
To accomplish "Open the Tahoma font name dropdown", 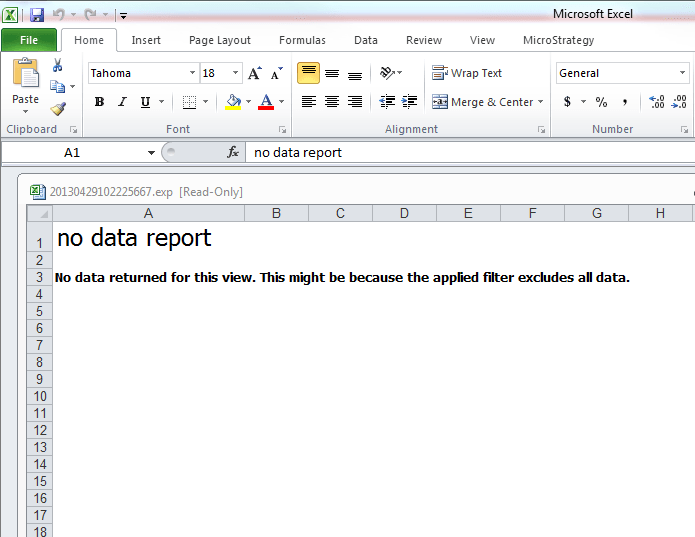I will [x=192, y=73].
